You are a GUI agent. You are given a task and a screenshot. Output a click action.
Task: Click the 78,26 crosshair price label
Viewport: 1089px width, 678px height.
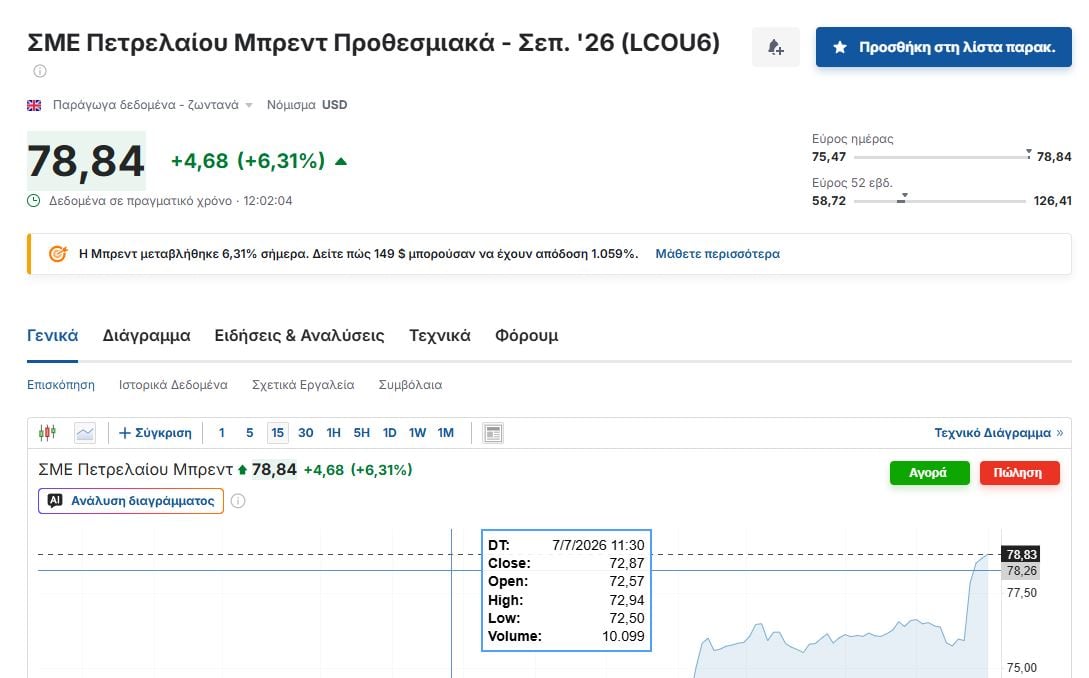(x=1021, y=571)
